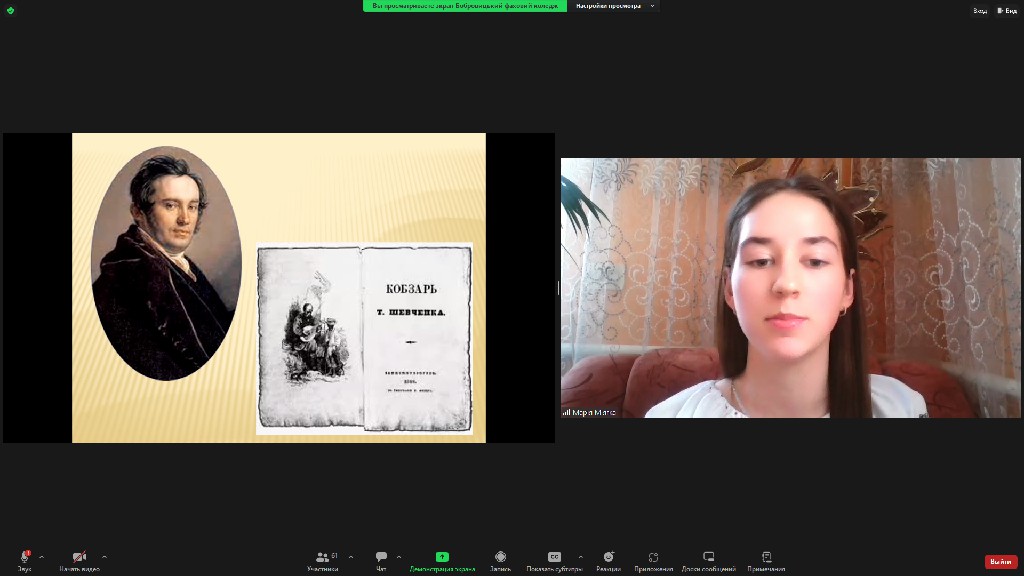
Task: Click the green screen-sharing notification banner
Action: point(465,6)
